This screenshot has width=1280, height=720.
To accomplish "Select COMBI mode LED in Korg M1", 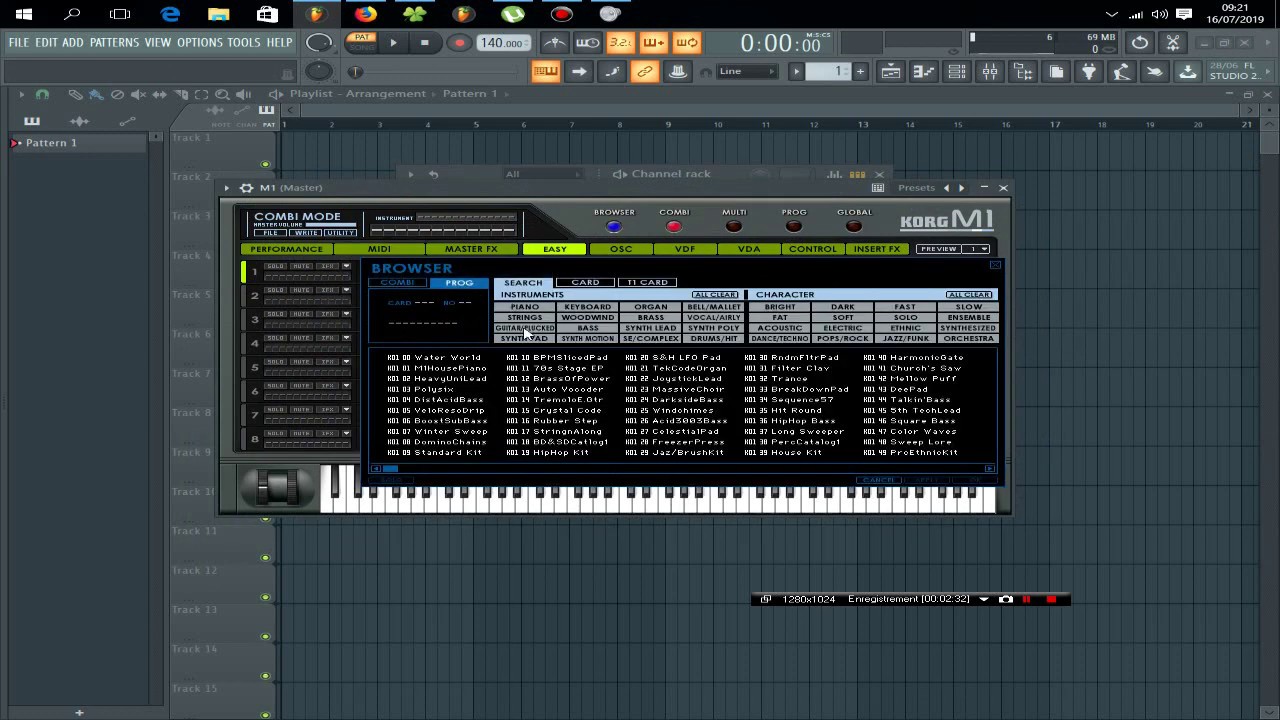I will click(x=674, y=227).
